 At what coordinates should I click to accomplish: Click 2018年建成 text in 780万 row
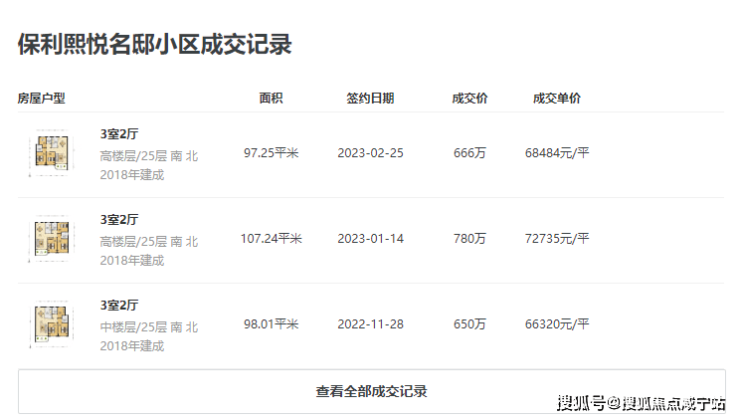pos(132,260)
